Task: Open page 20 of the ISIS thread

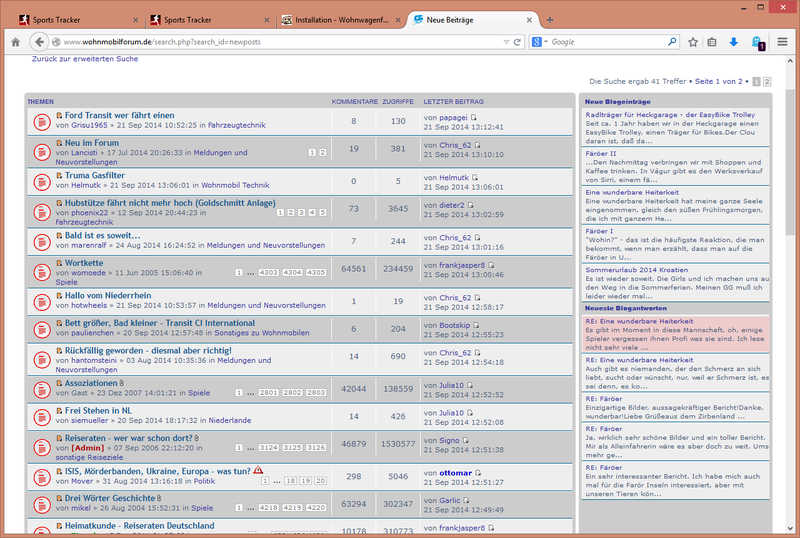Action: [x=320, y=481]
